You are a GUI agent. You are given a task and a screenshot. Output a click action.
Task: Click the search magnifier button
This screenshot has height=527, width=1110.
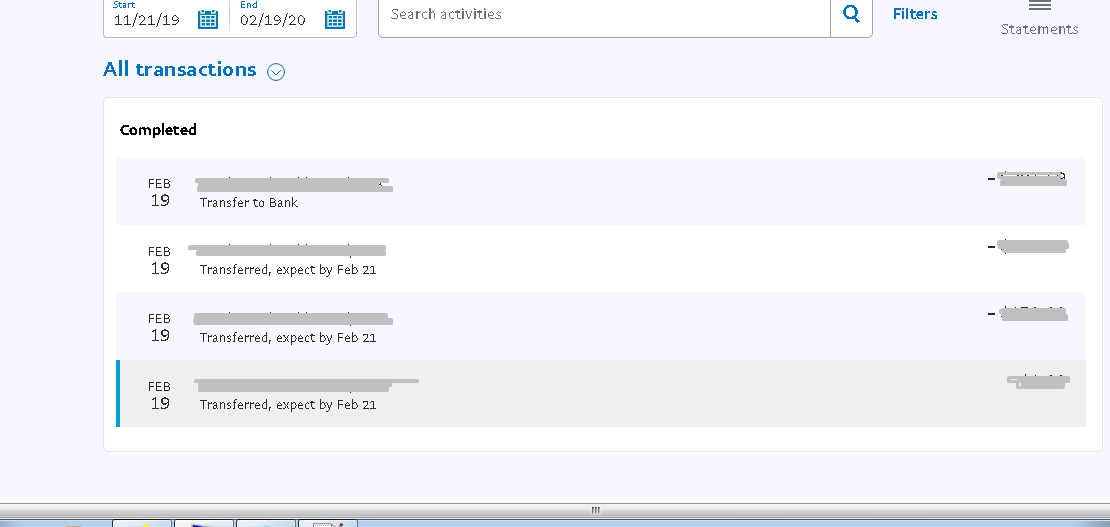tap(851, 13)
